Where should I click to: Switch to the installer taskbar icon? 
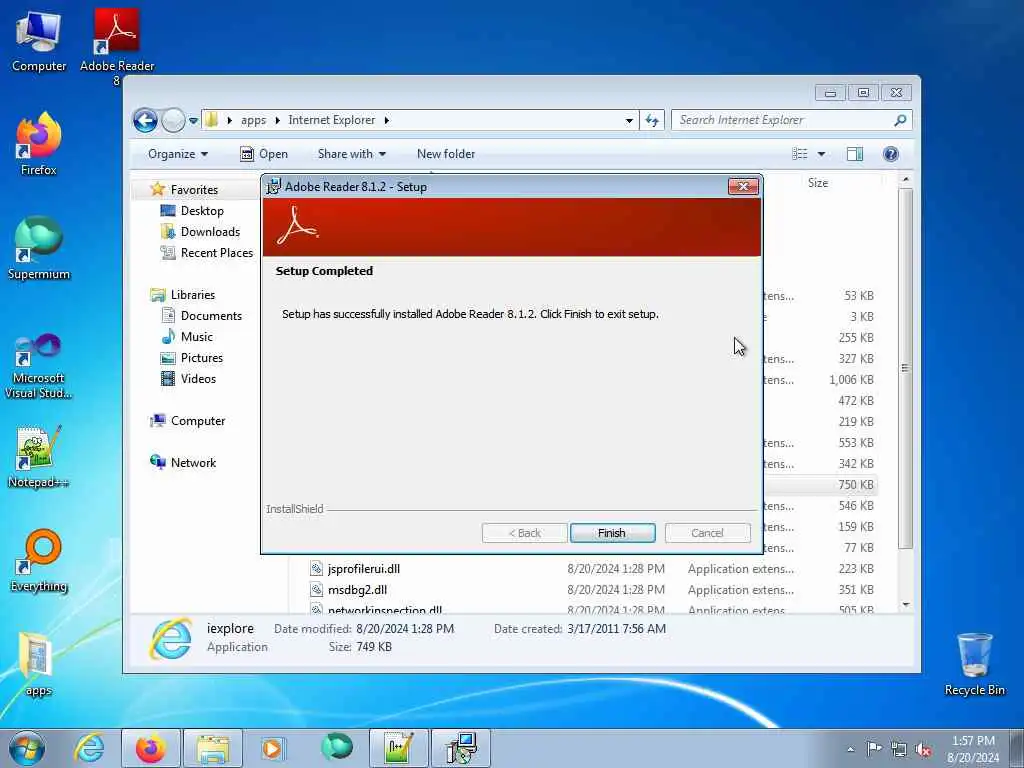[x=461, y=748]
